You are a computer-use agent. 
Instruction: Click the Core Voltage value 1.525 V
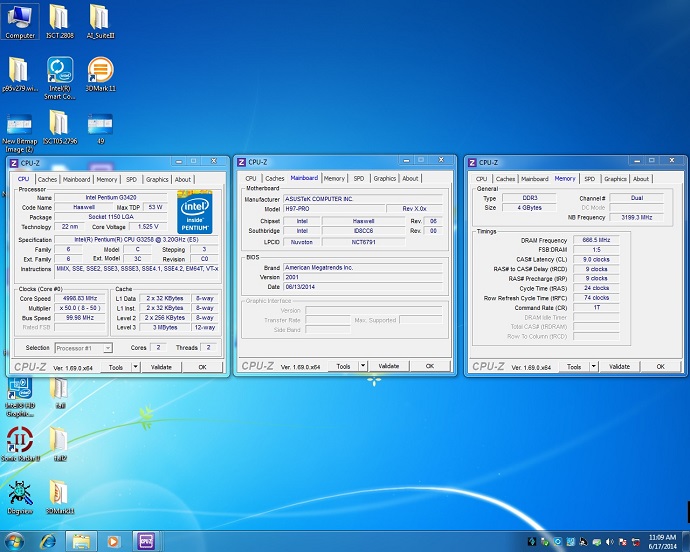pyautogui.click(x=148, y=227)
